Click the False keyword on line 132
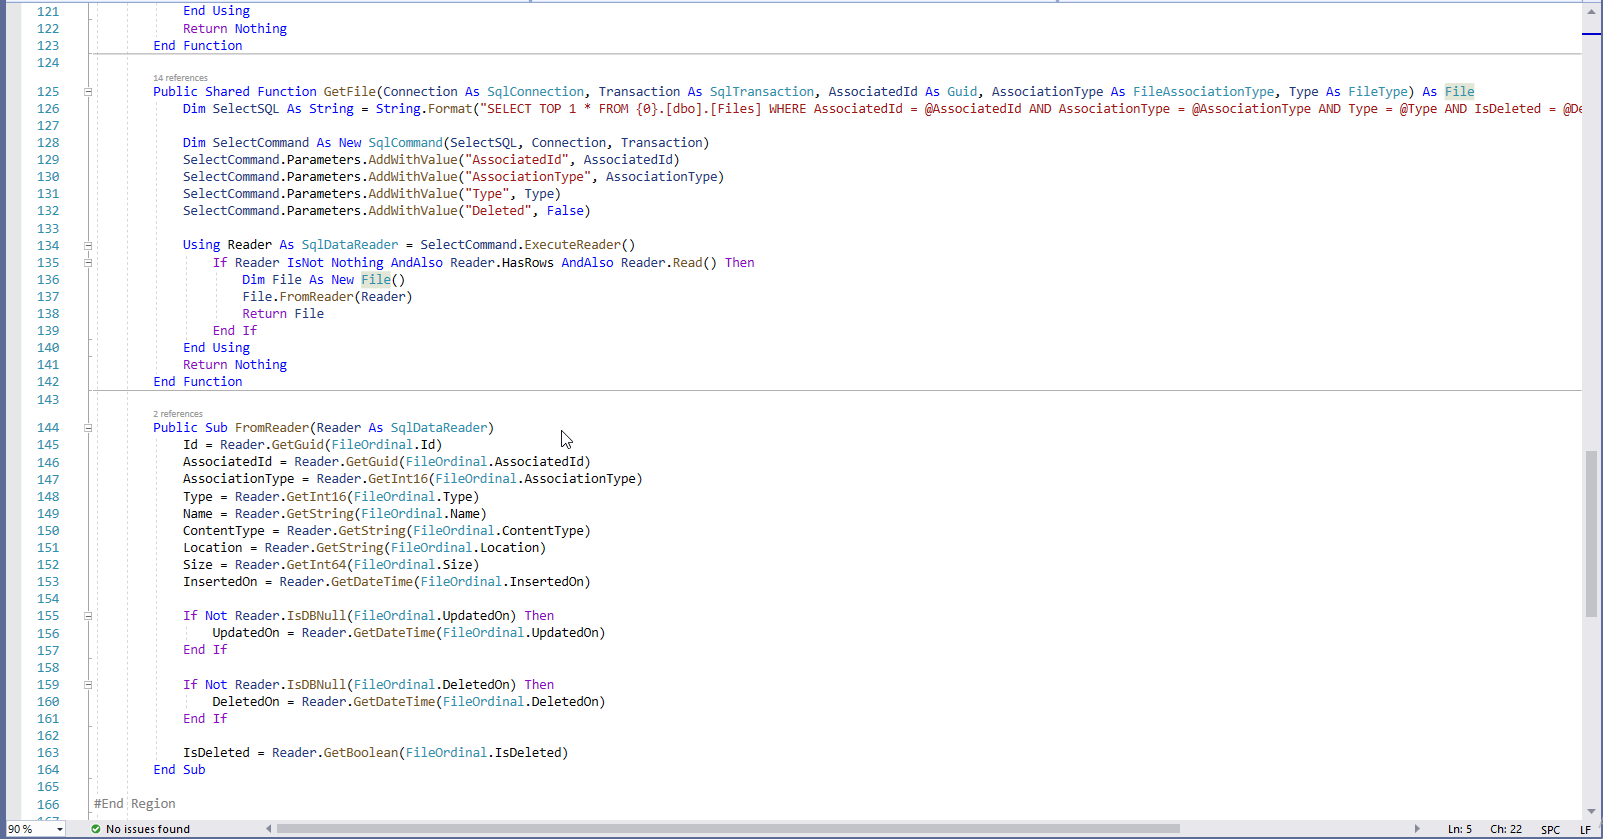 tap(565, 211)
